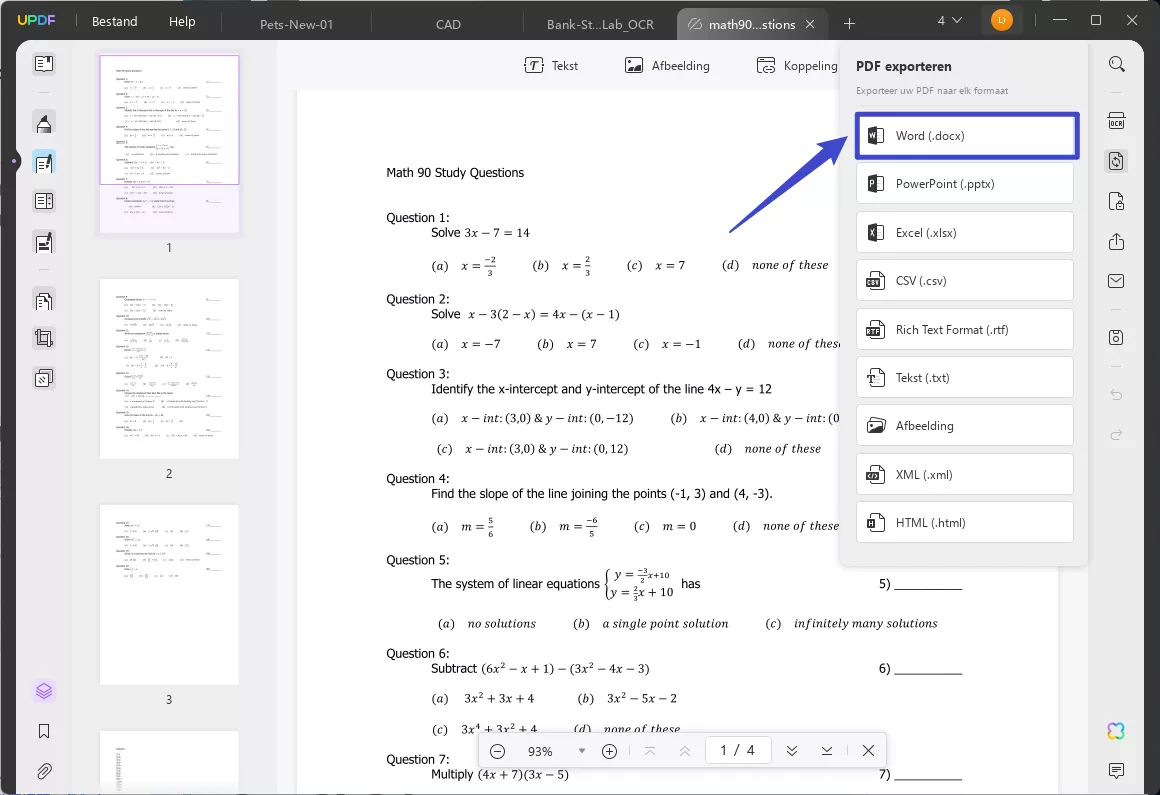Click the Save as other disk icon
This screenshot has height=795, width=1160.
pyautogui.click(x=1116, y=337)
